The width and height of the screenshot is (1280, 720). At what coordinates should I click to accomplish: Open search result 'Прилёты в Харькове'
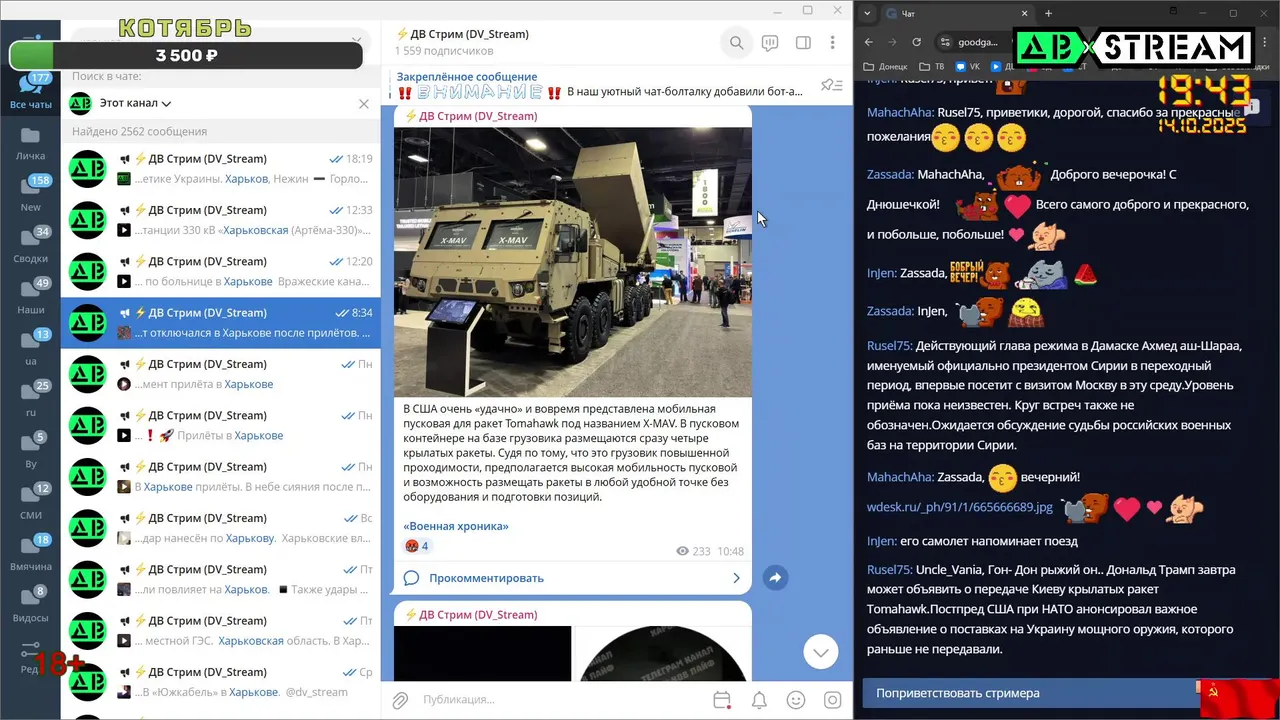(221, 425)
